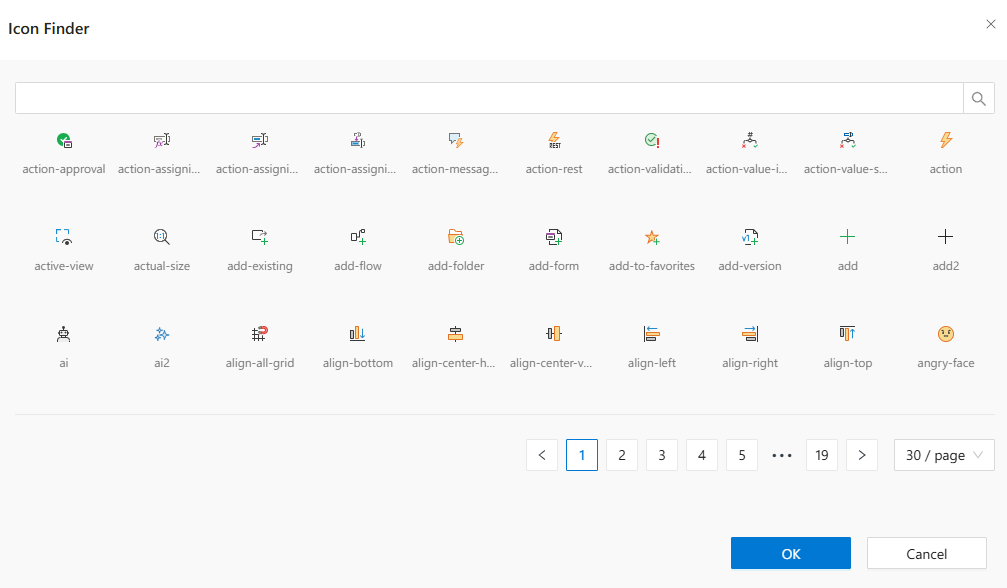Image resolution: width=1007 pixels, height=588 pixels.
Task: Close the Icon Finder dialog
Action: (x=991, y=24)
